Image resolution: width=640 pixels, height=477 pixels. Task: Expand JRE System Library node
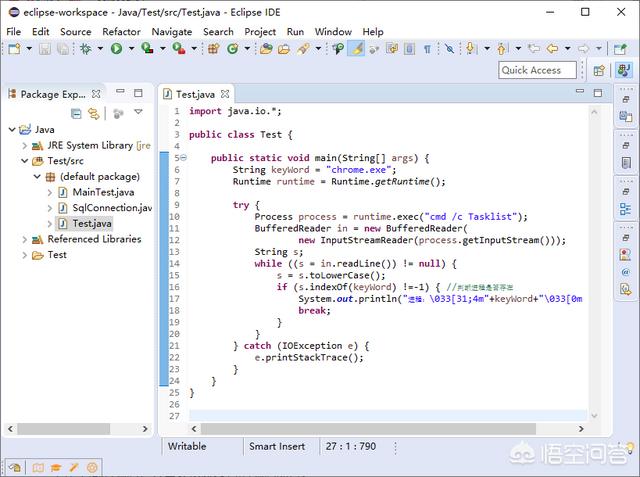[x=24, y=145]
